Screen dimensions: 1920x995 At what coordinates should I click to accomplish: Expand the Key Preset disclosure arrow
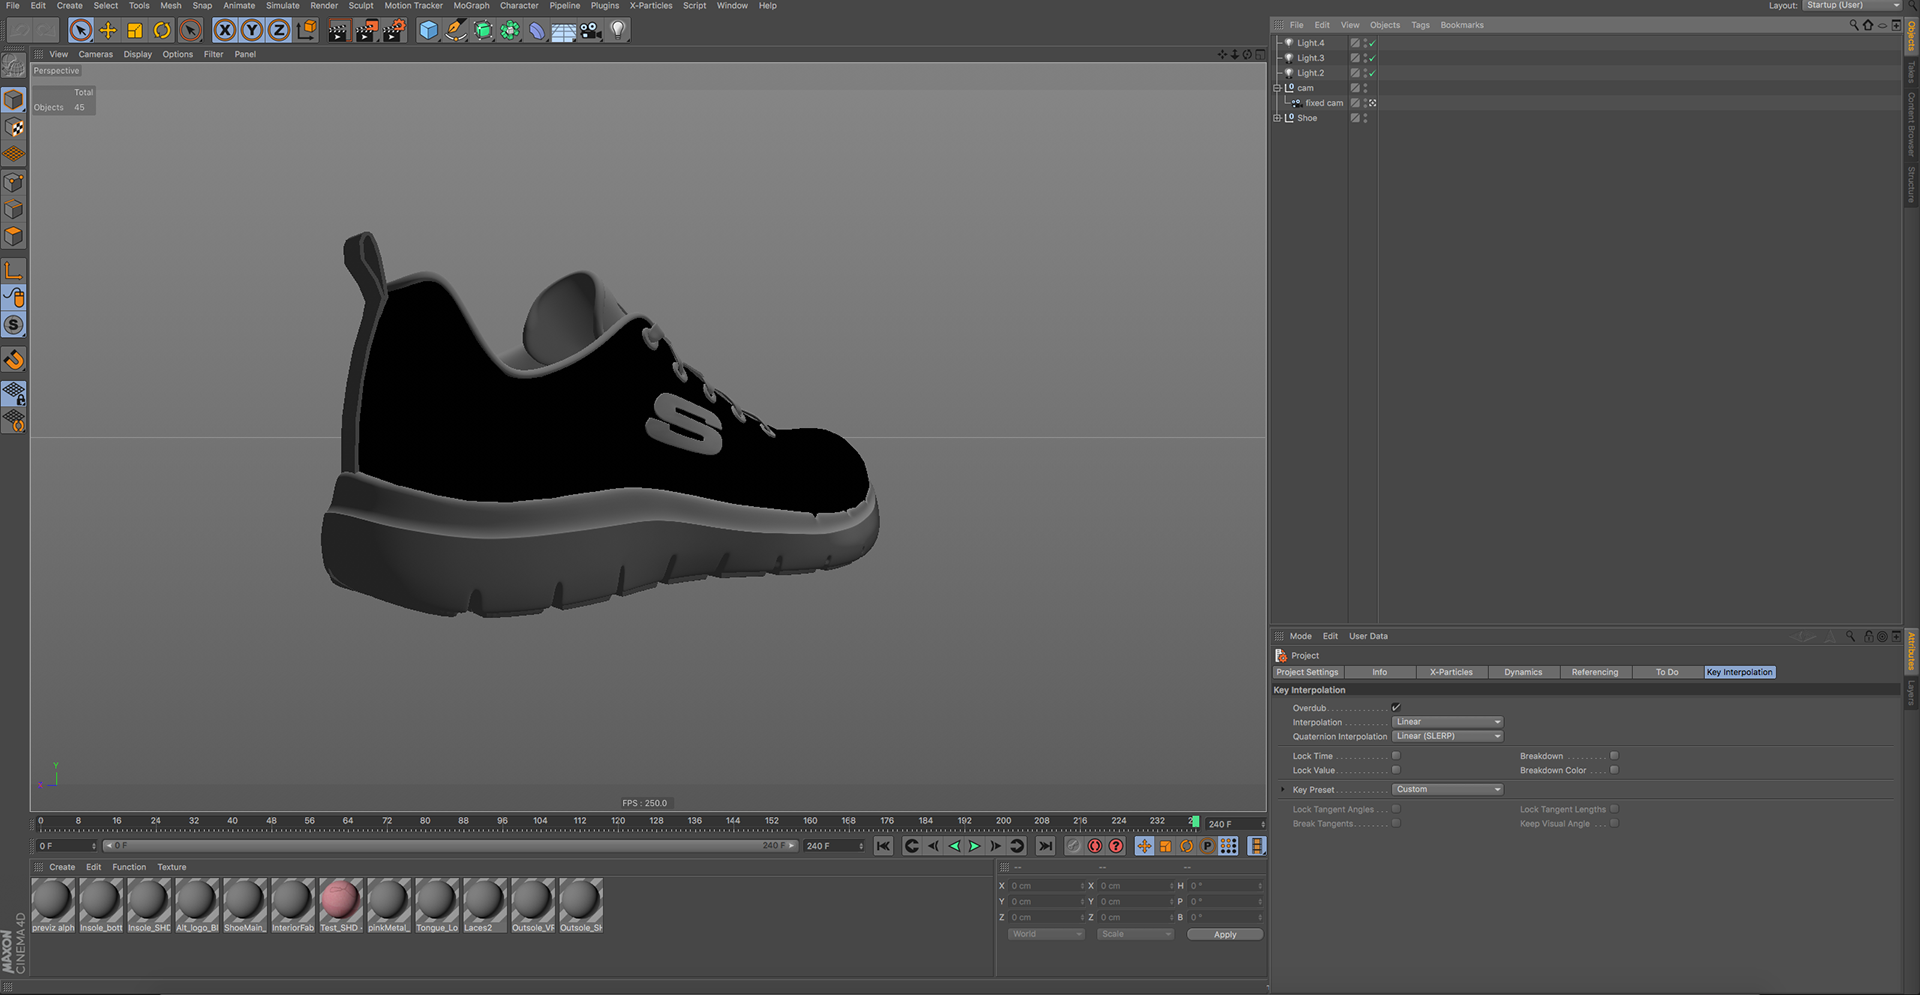(1283, 789)
